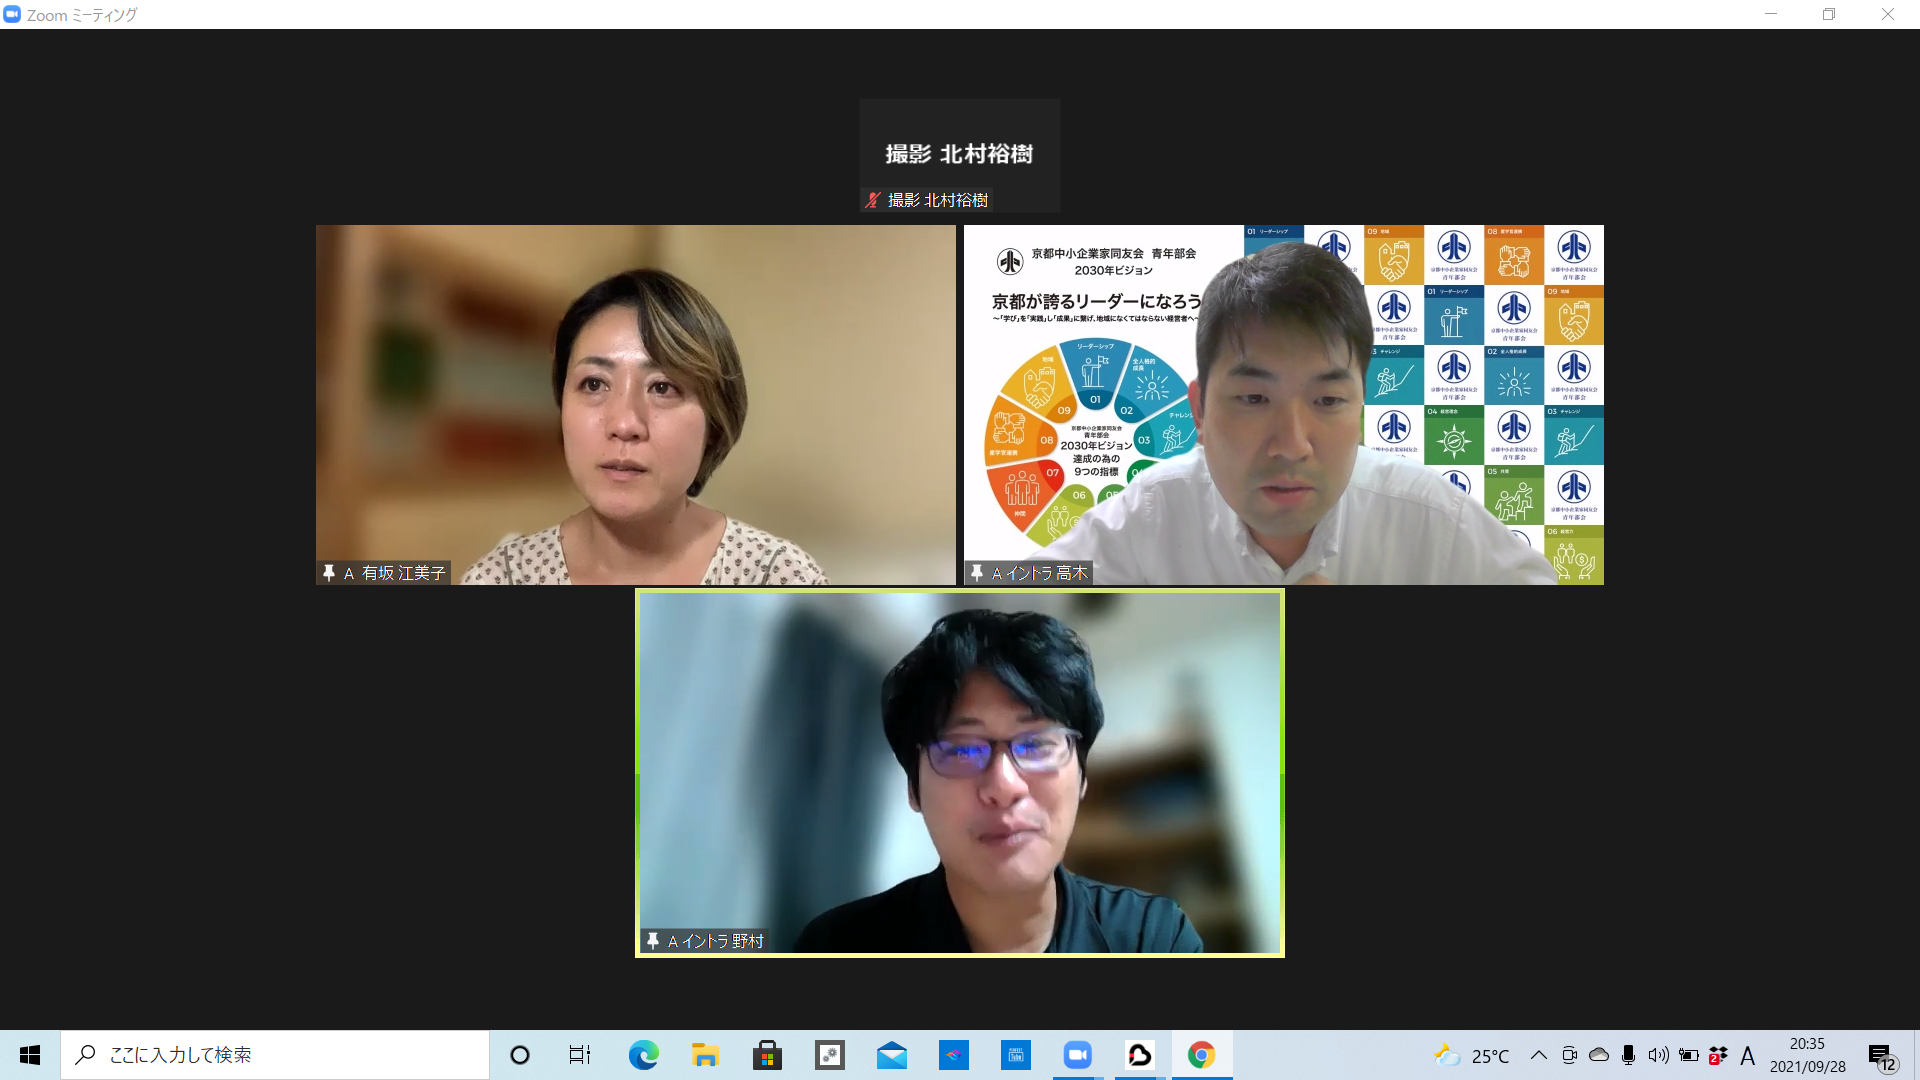
Task: Select the イントラ 野村 active speaker tile
Action: click(960, 773)
